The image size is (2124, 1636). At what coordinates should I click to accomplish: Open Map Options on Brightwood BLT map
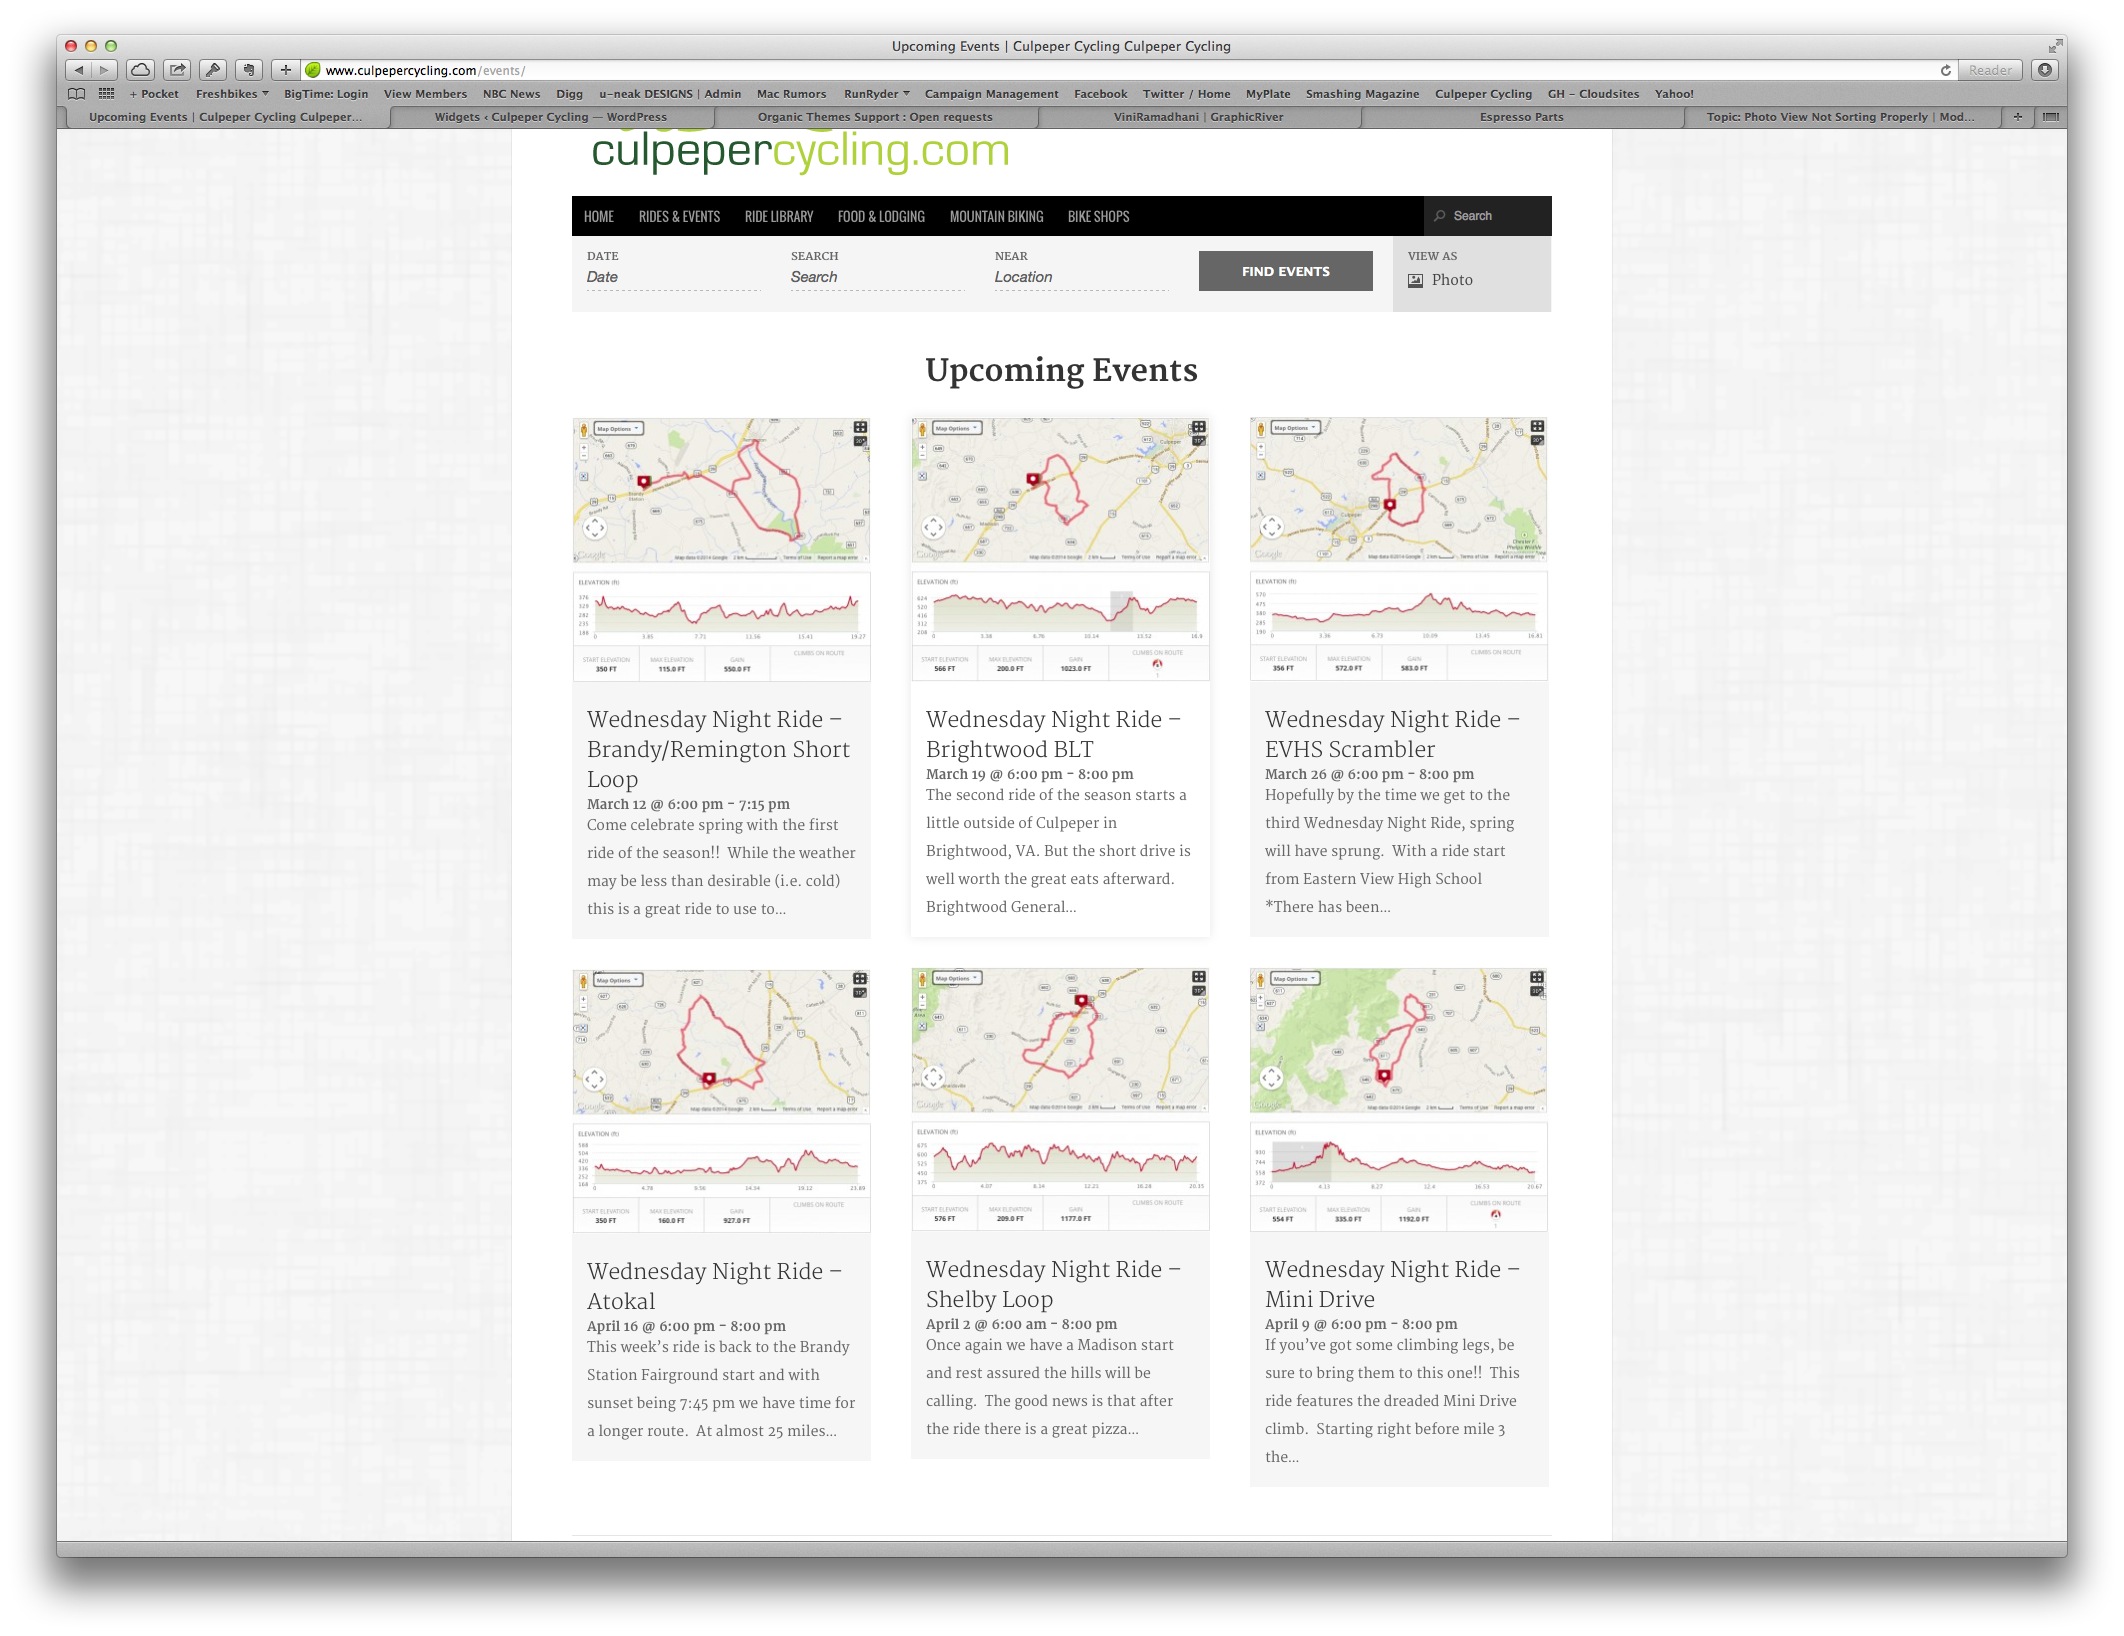click(956, 428)
